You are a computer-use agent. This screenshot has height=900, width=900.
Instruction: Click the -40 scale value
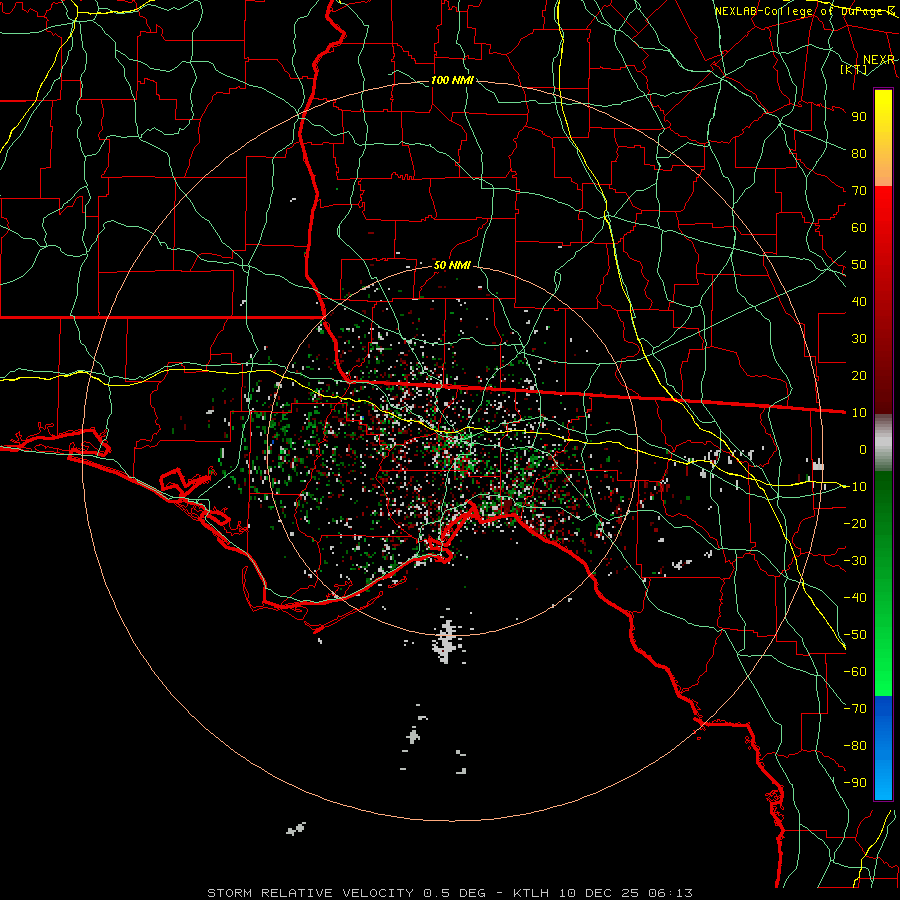click(855, 598)
